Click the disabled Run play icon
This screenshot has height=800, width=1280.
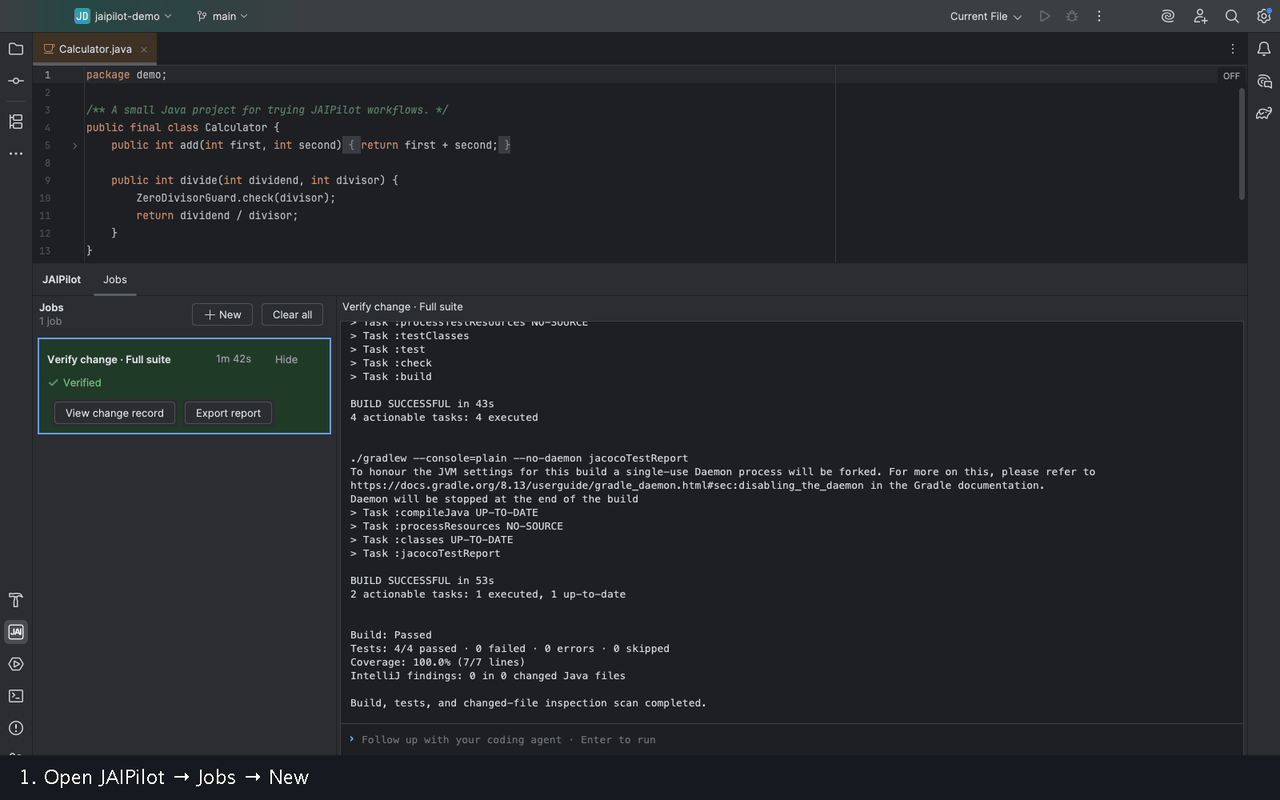(1045, 16)
